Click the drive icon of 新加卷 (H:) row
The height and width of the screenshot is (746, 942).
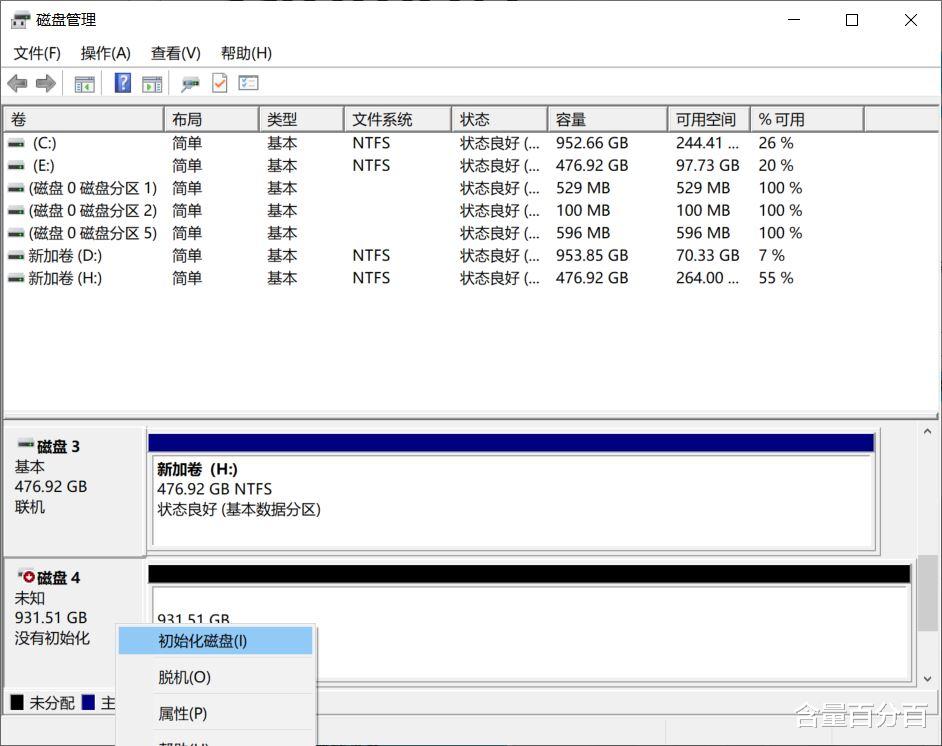coord(17,279)
